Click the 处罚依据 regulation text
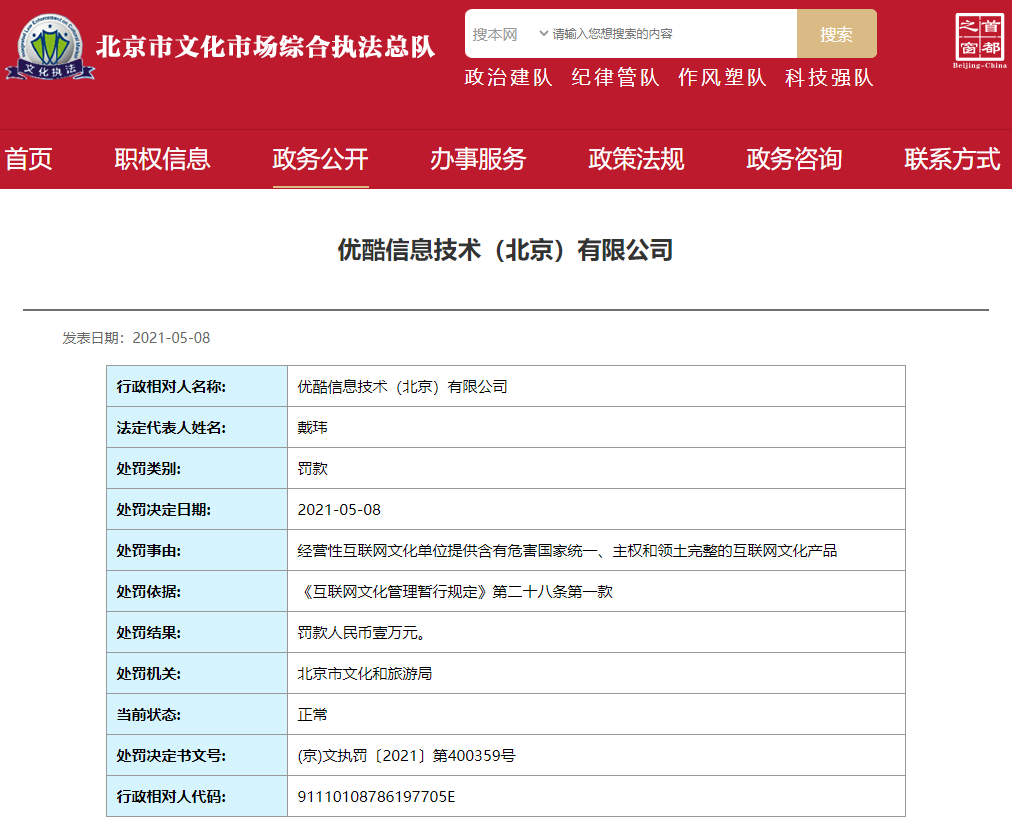The width and height of the screenshot is (1012, 824). pyautogui.click(x=455, y=591)
